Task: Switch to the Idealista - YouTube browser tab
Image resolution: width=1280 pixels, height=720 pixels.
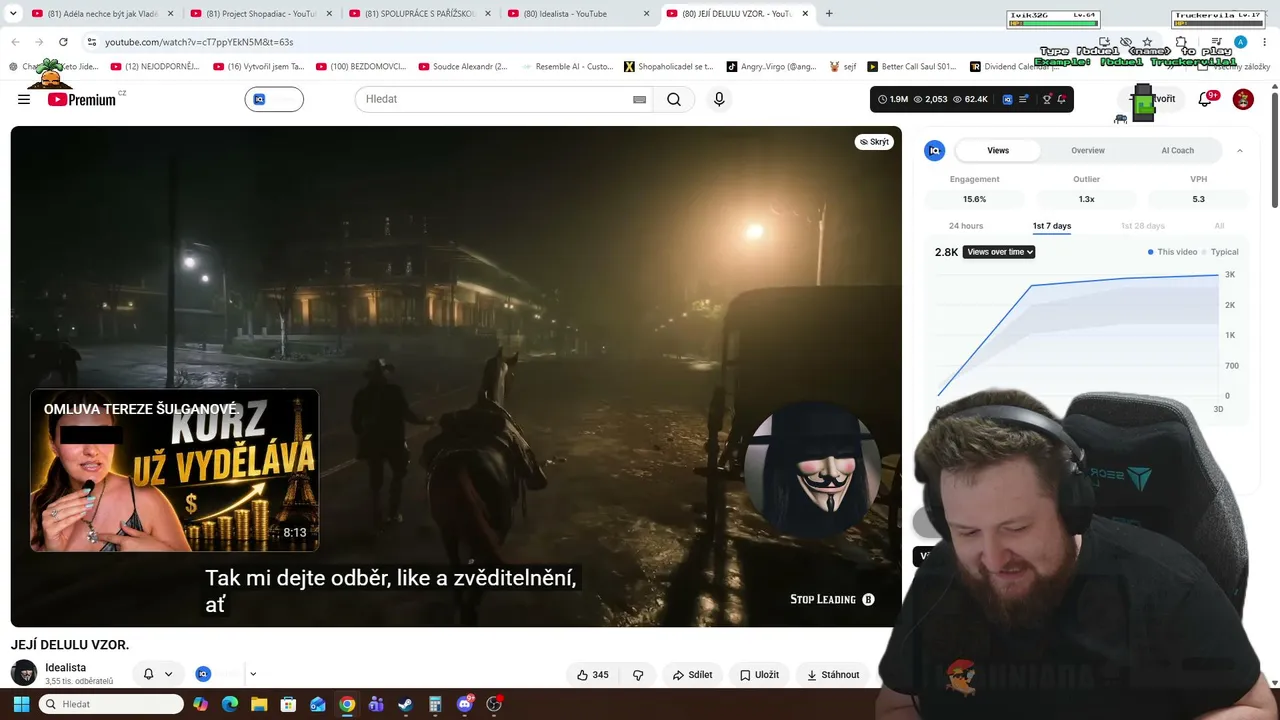Action: pos(578,14)
